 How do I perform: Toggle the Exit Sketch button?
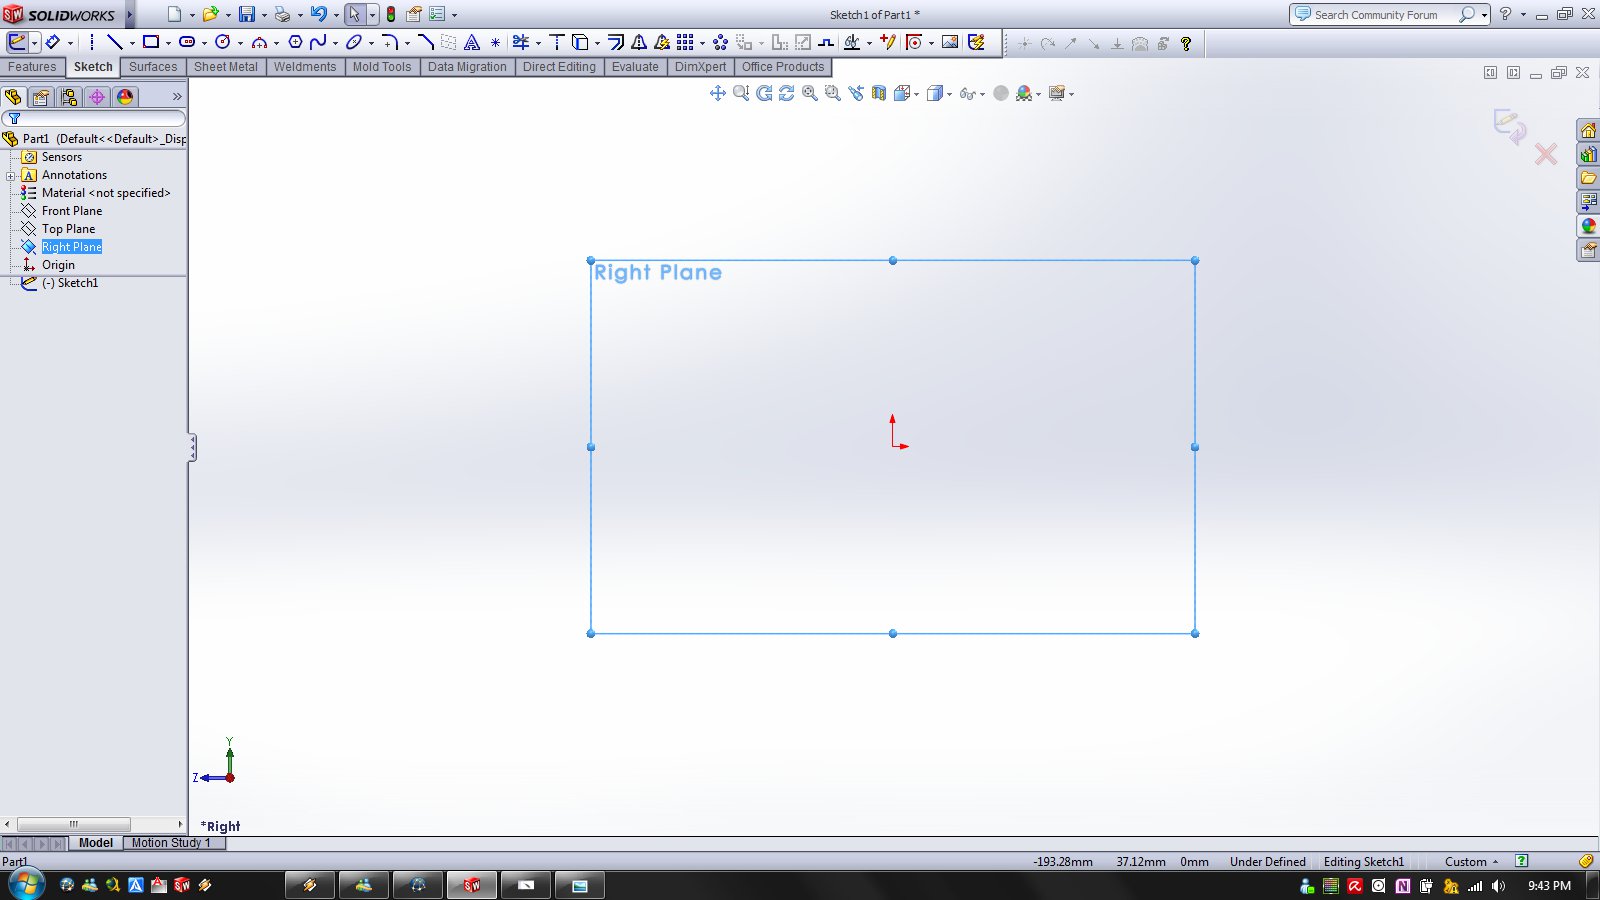17,42
